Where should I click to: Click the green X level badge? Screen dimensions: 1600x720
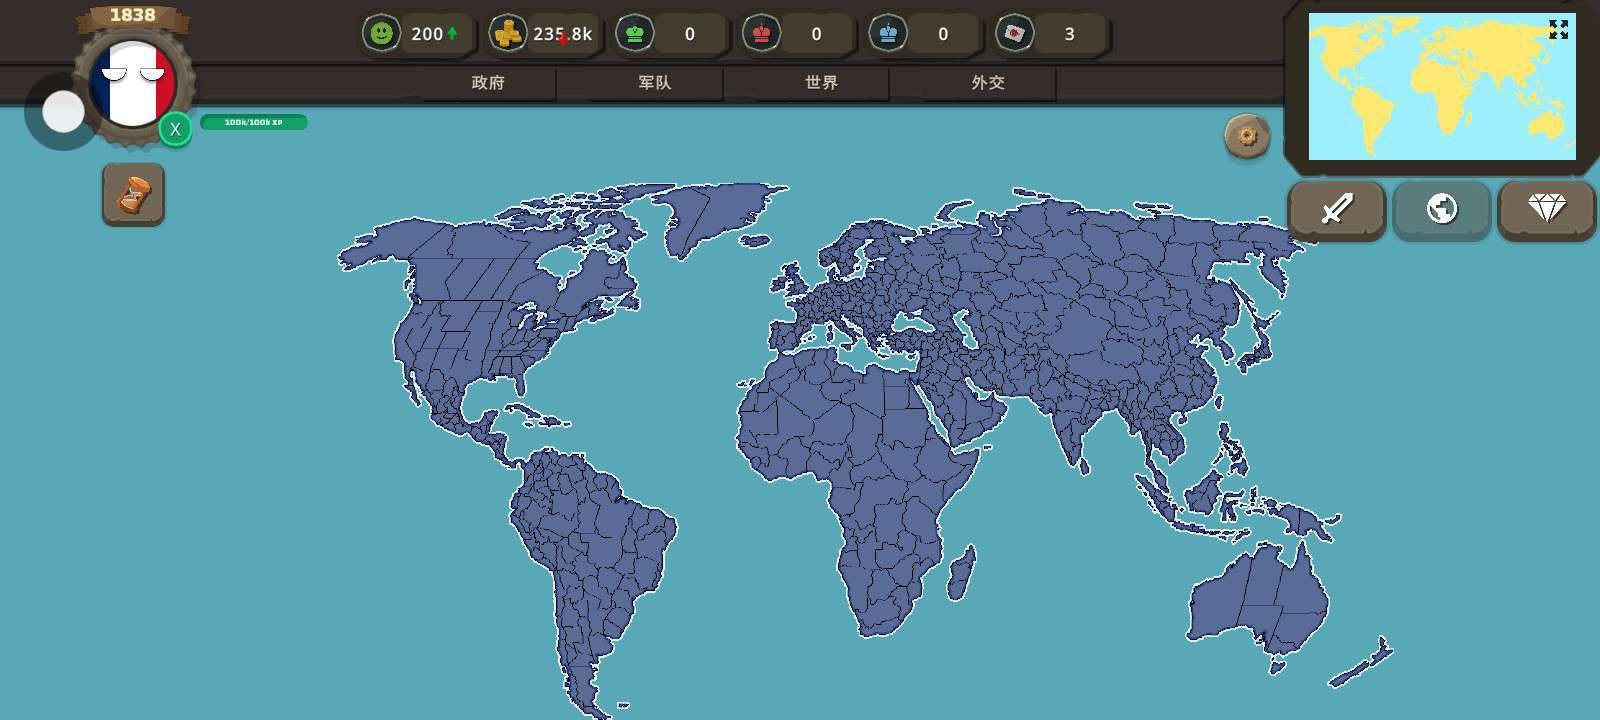point(175,129)
